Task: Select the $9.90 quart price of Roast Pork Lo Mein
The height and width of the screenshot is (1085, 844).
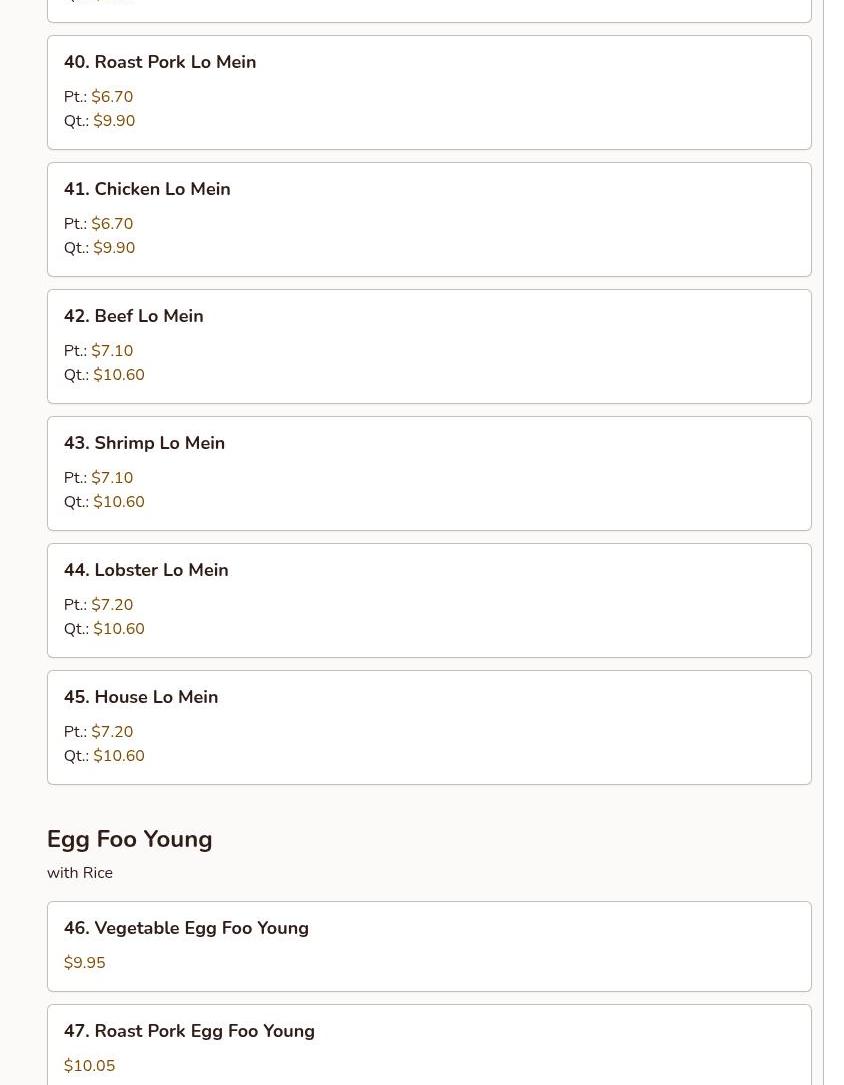Action: (x=114, y=121)
